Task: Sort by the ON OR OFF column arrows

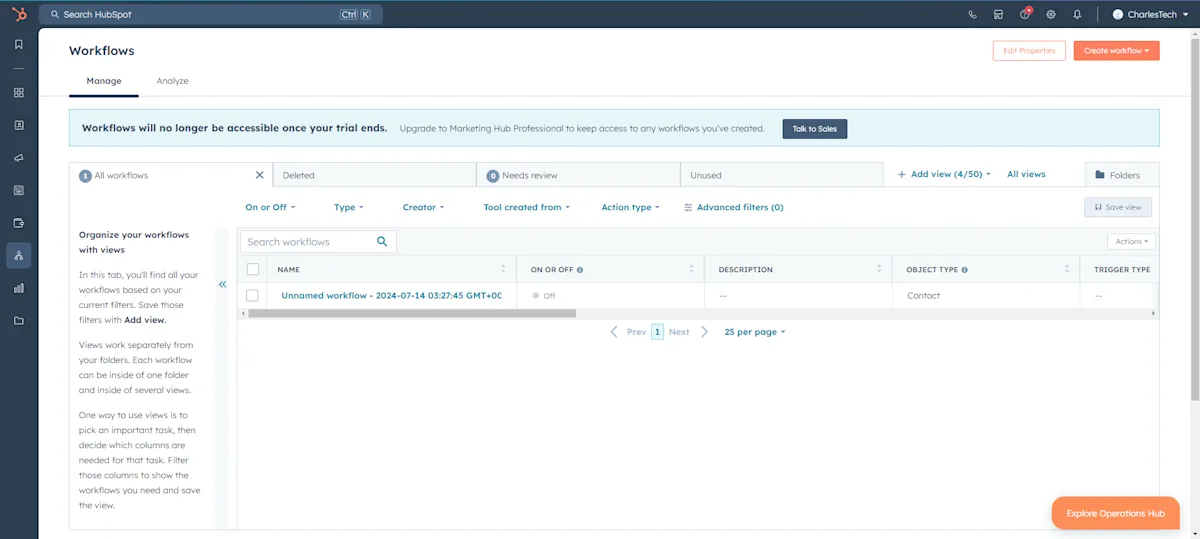Action: point(691,269)
